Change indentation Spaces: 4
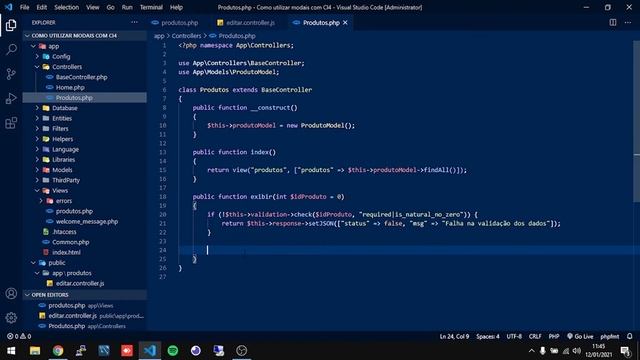This screenshot has width=640, height=360. tap(488, 336)
